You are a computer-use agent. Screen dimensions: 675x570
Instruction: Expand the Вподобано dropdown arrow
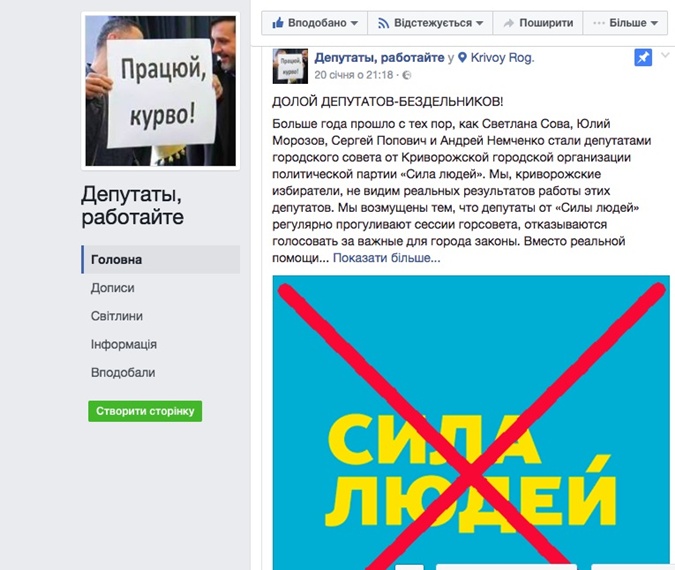pos(354,23)
